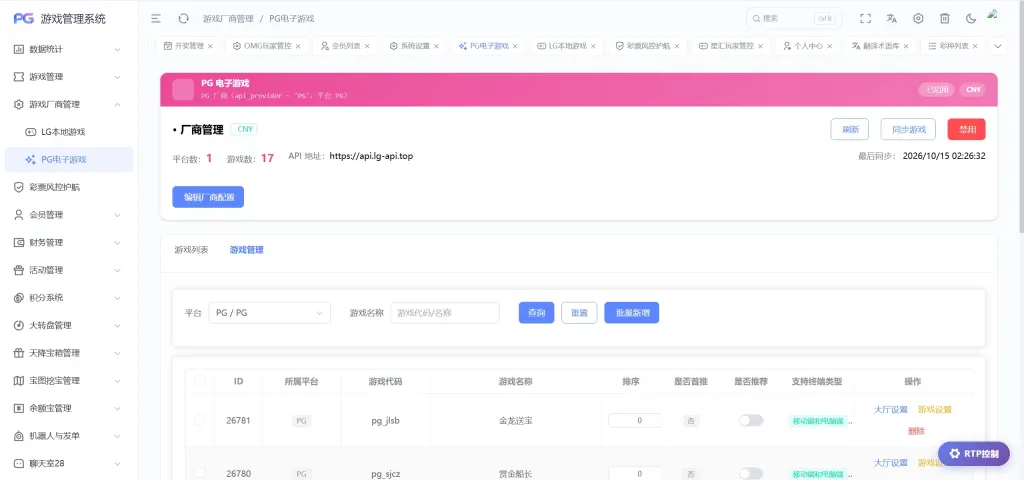Viewport: 1024px width, 480px height.
Task: Open the header settings hexagon icon
Action: tap(918, 19)
